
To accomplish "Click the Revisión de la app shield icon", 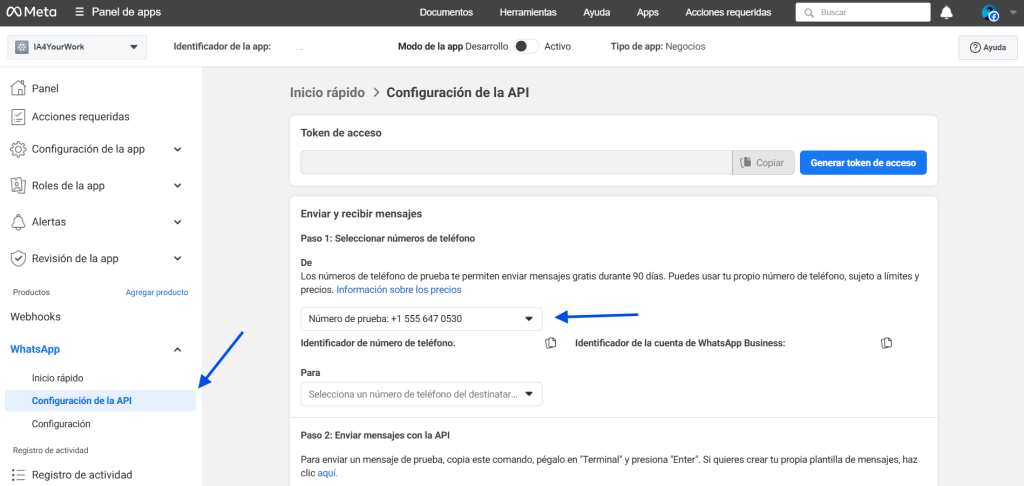I will tap(18, 259).
